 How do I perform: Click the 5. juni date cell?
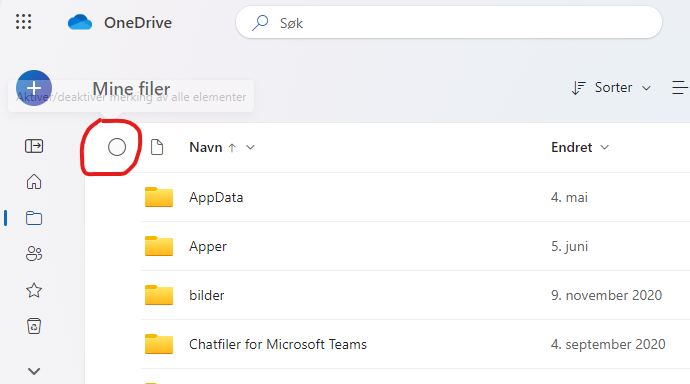tap(569, 246)
